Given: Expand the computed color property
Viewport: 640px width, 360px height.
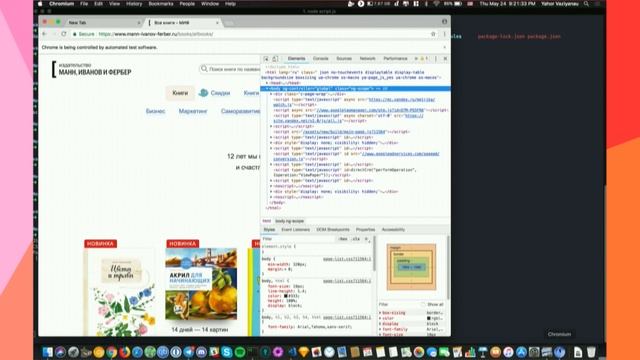Looking at the screenshot, I should [x=380, y=318].
